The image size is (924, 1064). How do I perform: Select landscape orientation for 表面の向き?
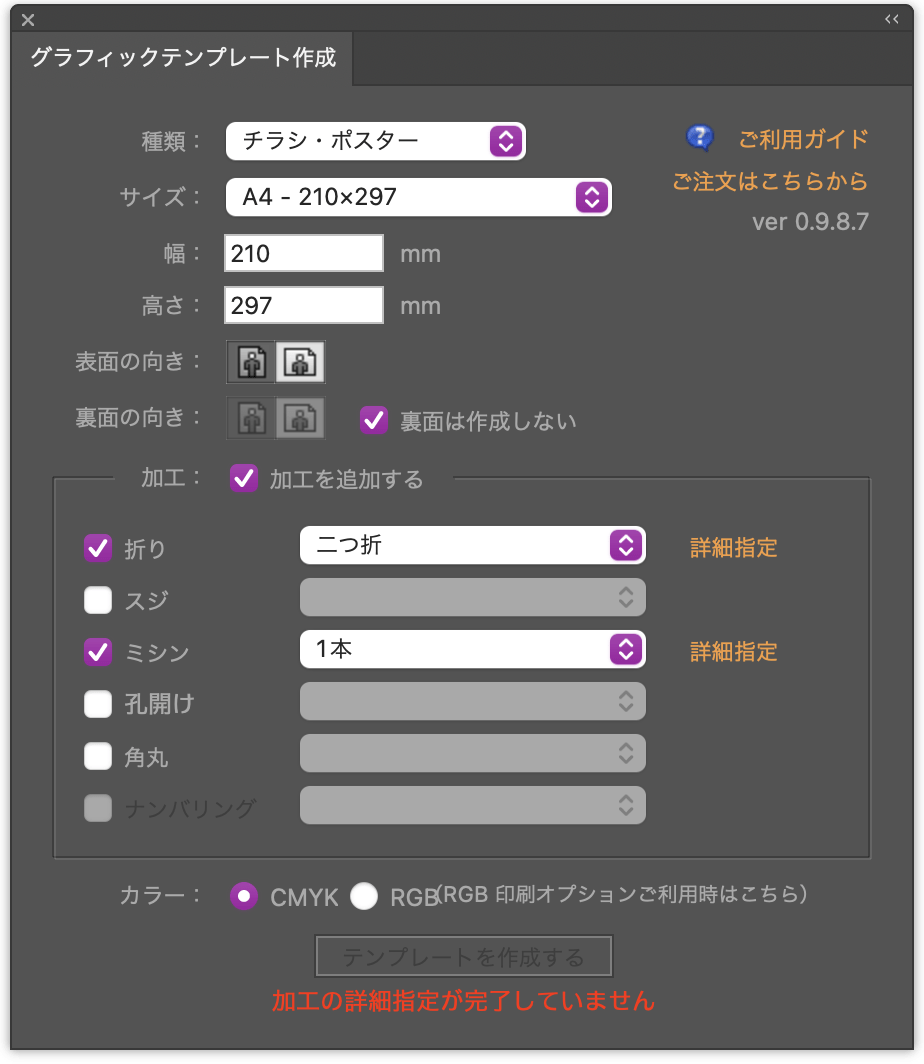pyautogui.click(x=300, y=364)
